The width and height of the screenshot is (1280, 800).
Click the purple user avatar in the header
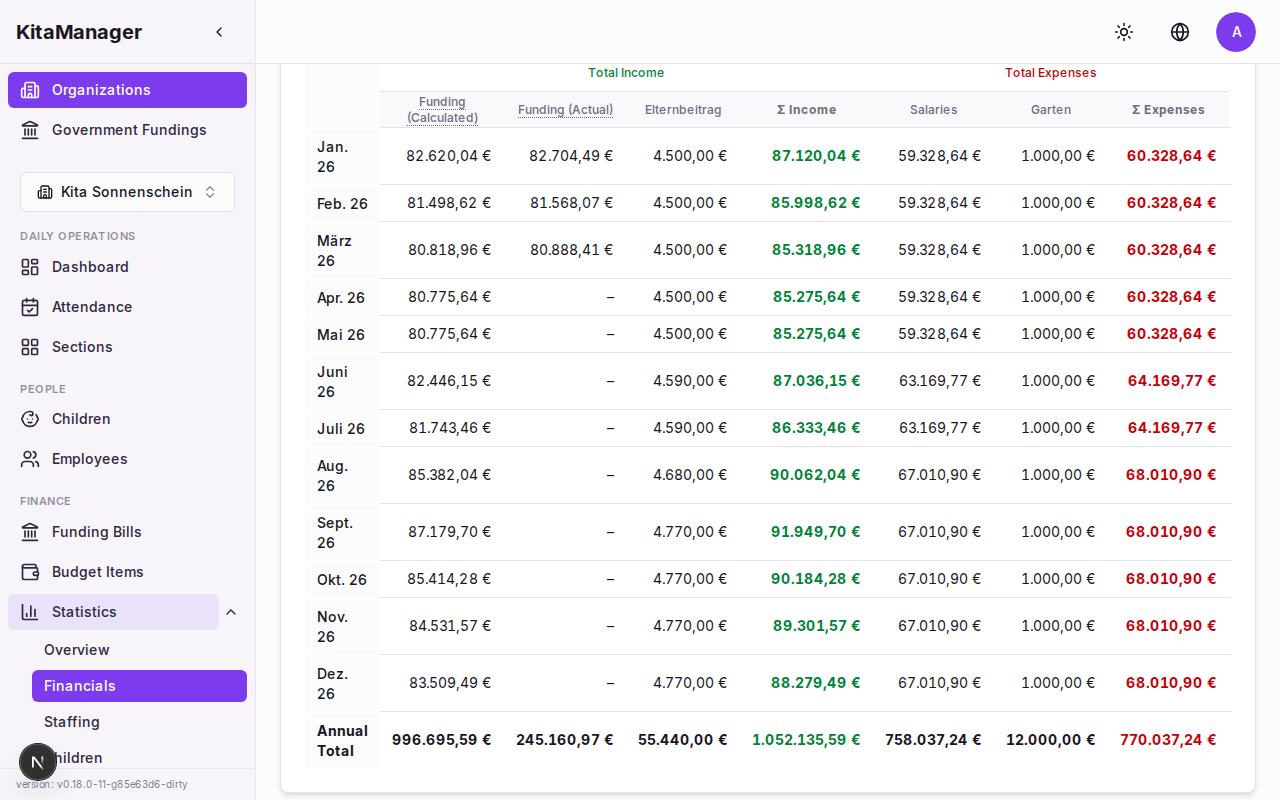(x=1236, y=32)
